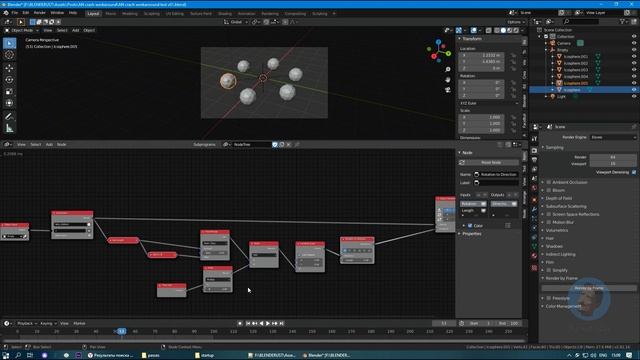The image size is (640, 360).
Task: Click the viewport zoom magnifier icon
Action: click(448, 70)
